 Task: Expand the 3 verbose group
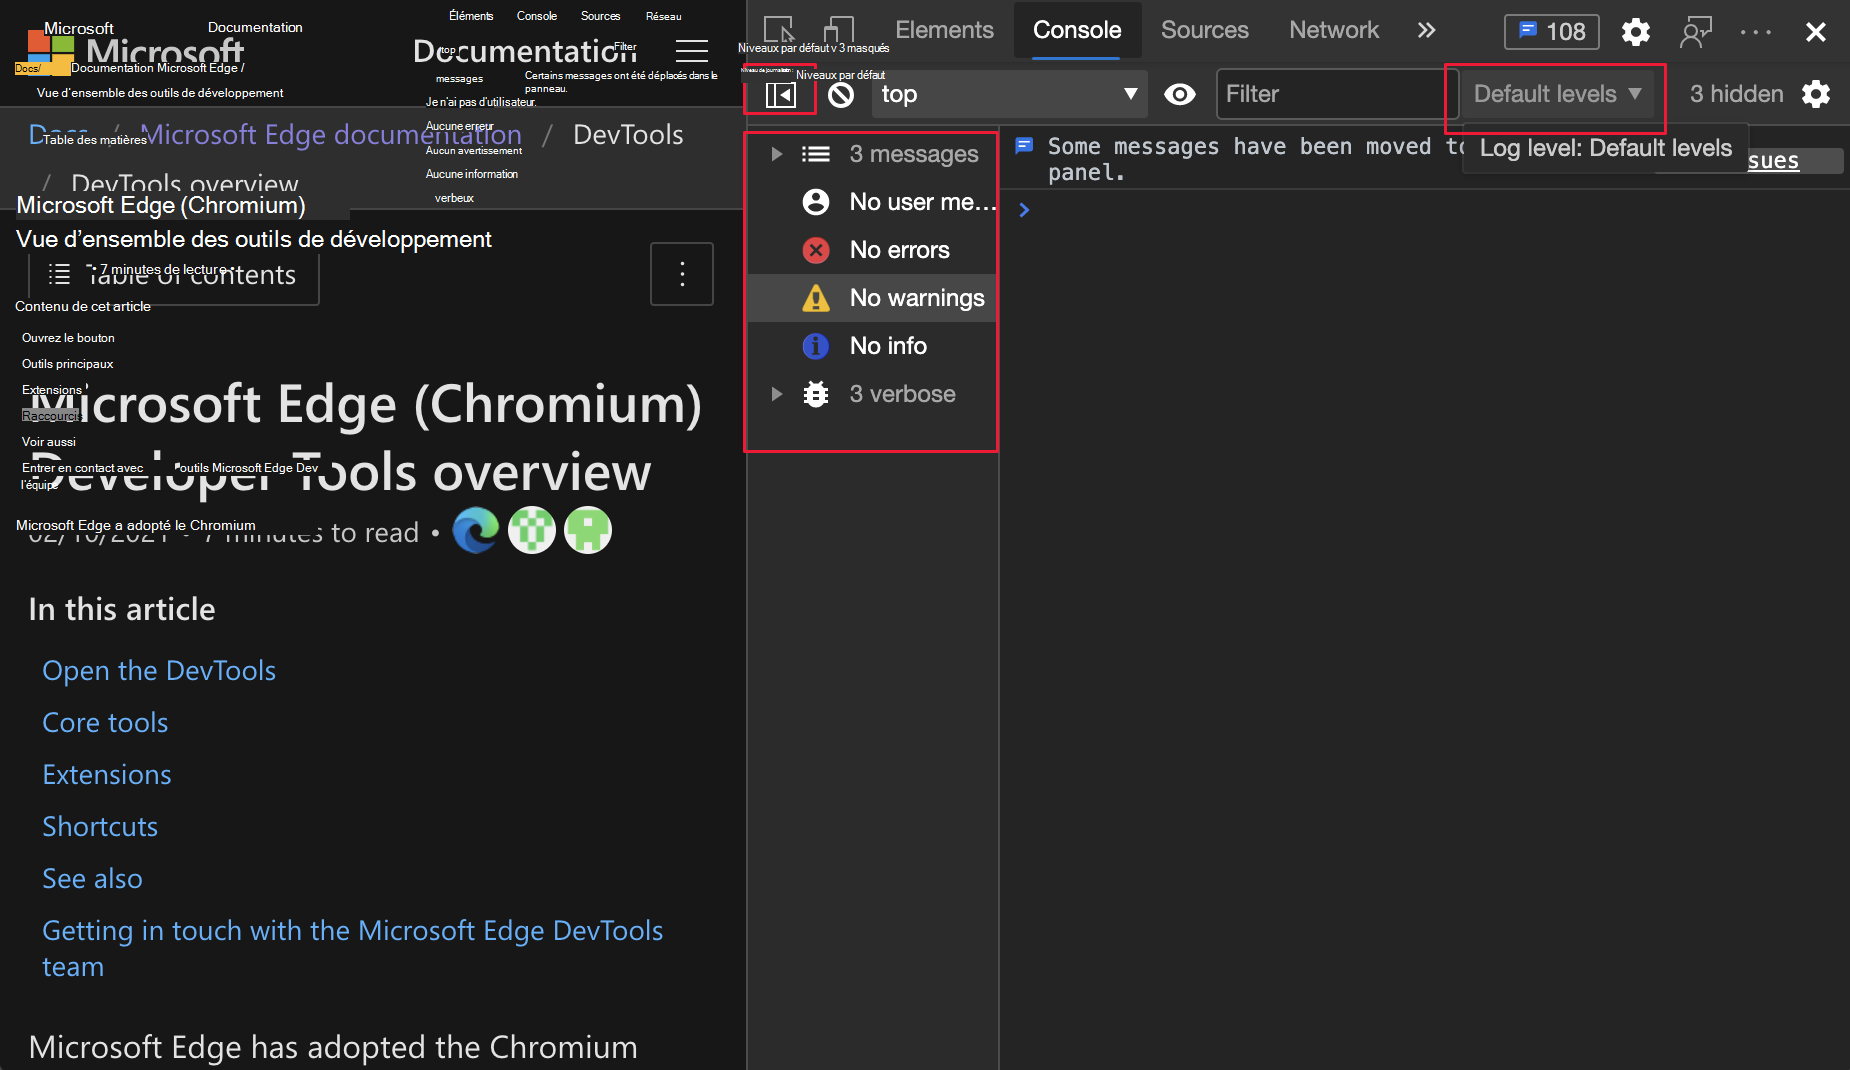point(776,394)
